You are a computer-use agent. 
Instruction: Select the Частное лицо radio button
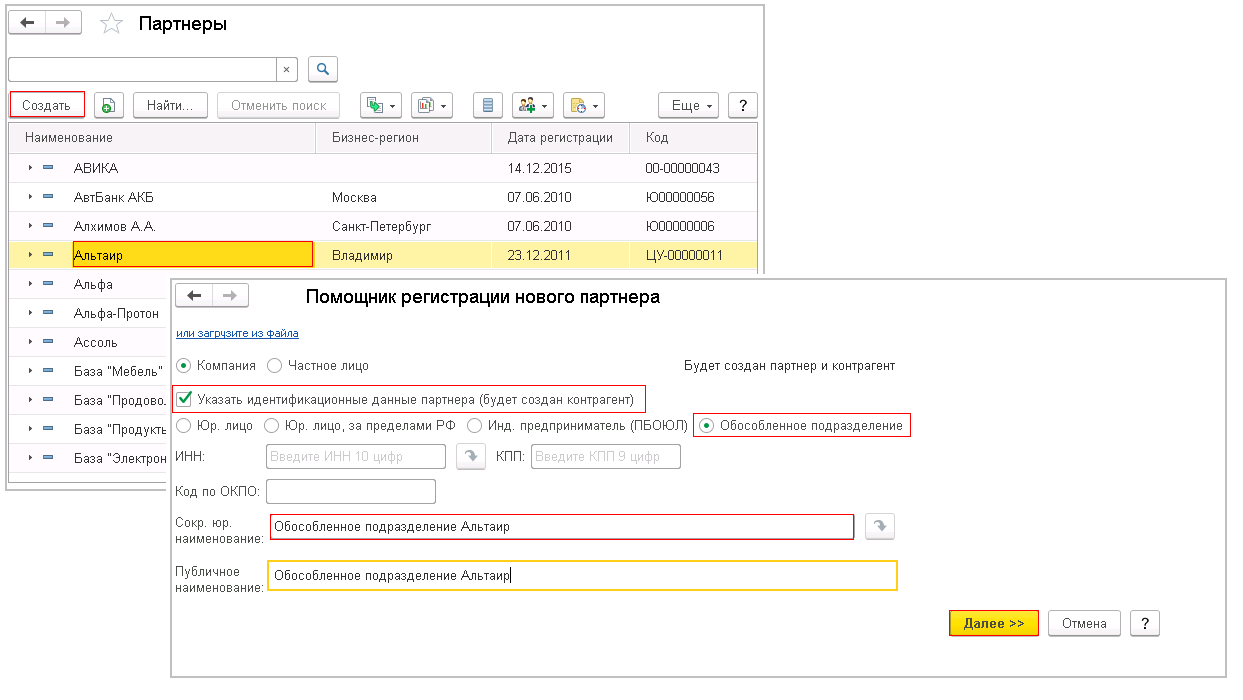[x=275, y=366]
